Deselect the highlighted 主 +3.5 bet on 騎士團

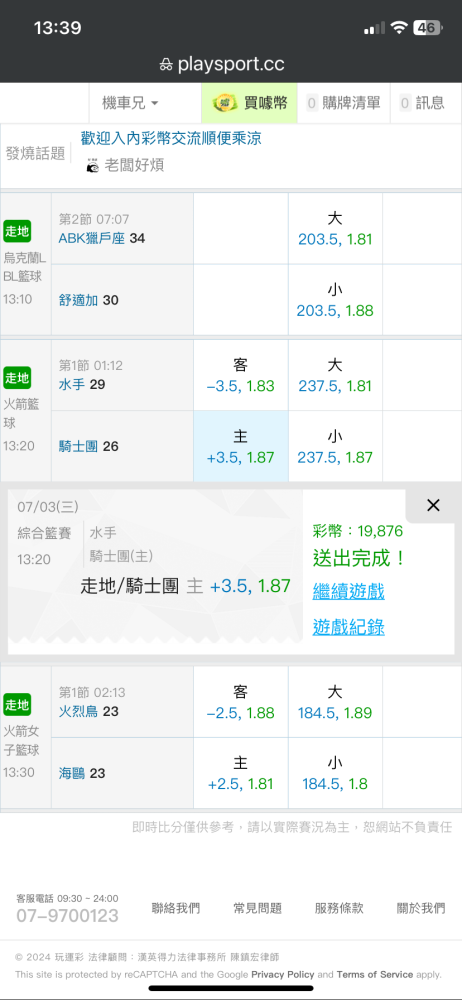pos(241,447)
